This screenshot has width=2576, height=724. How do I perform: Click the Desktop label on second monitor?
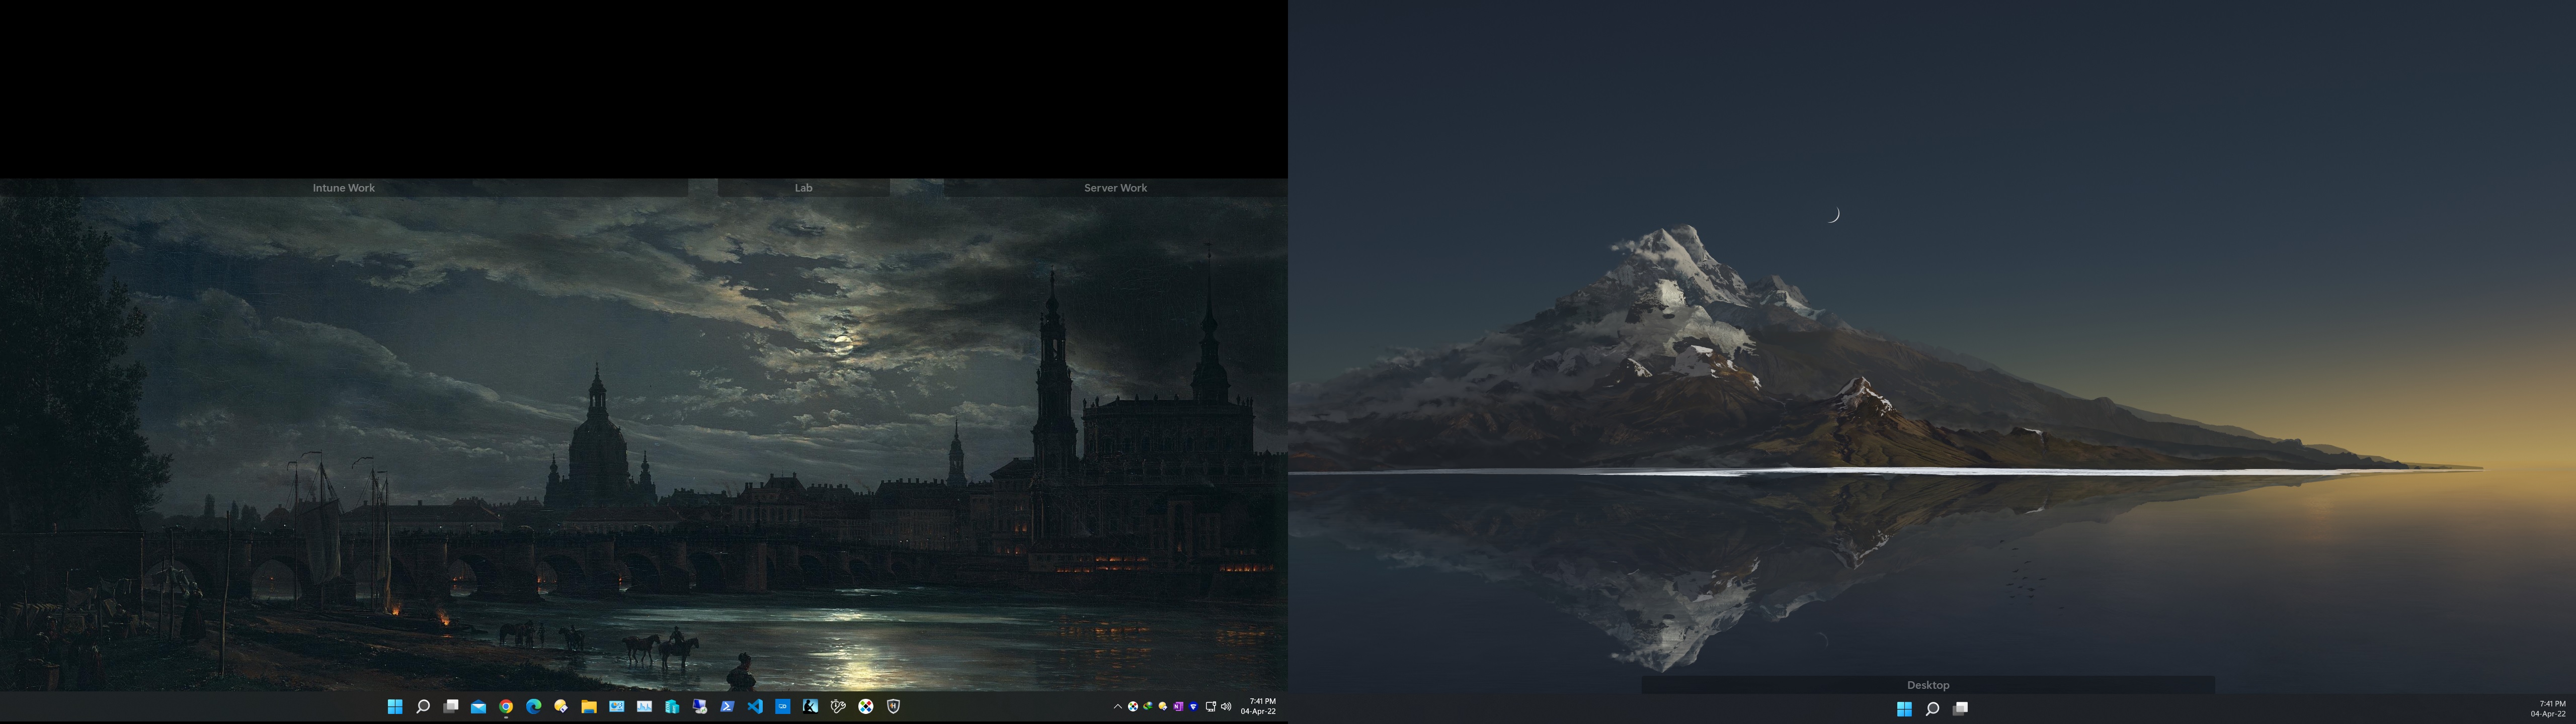coord(1927,685)
